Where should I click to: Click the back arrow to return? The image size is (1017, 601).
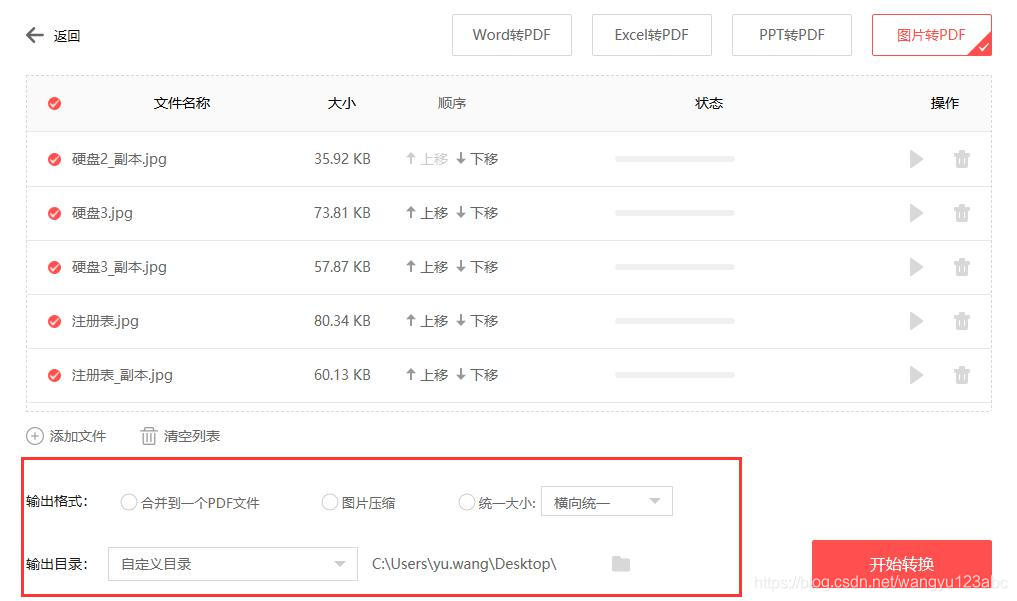point(33,34)
